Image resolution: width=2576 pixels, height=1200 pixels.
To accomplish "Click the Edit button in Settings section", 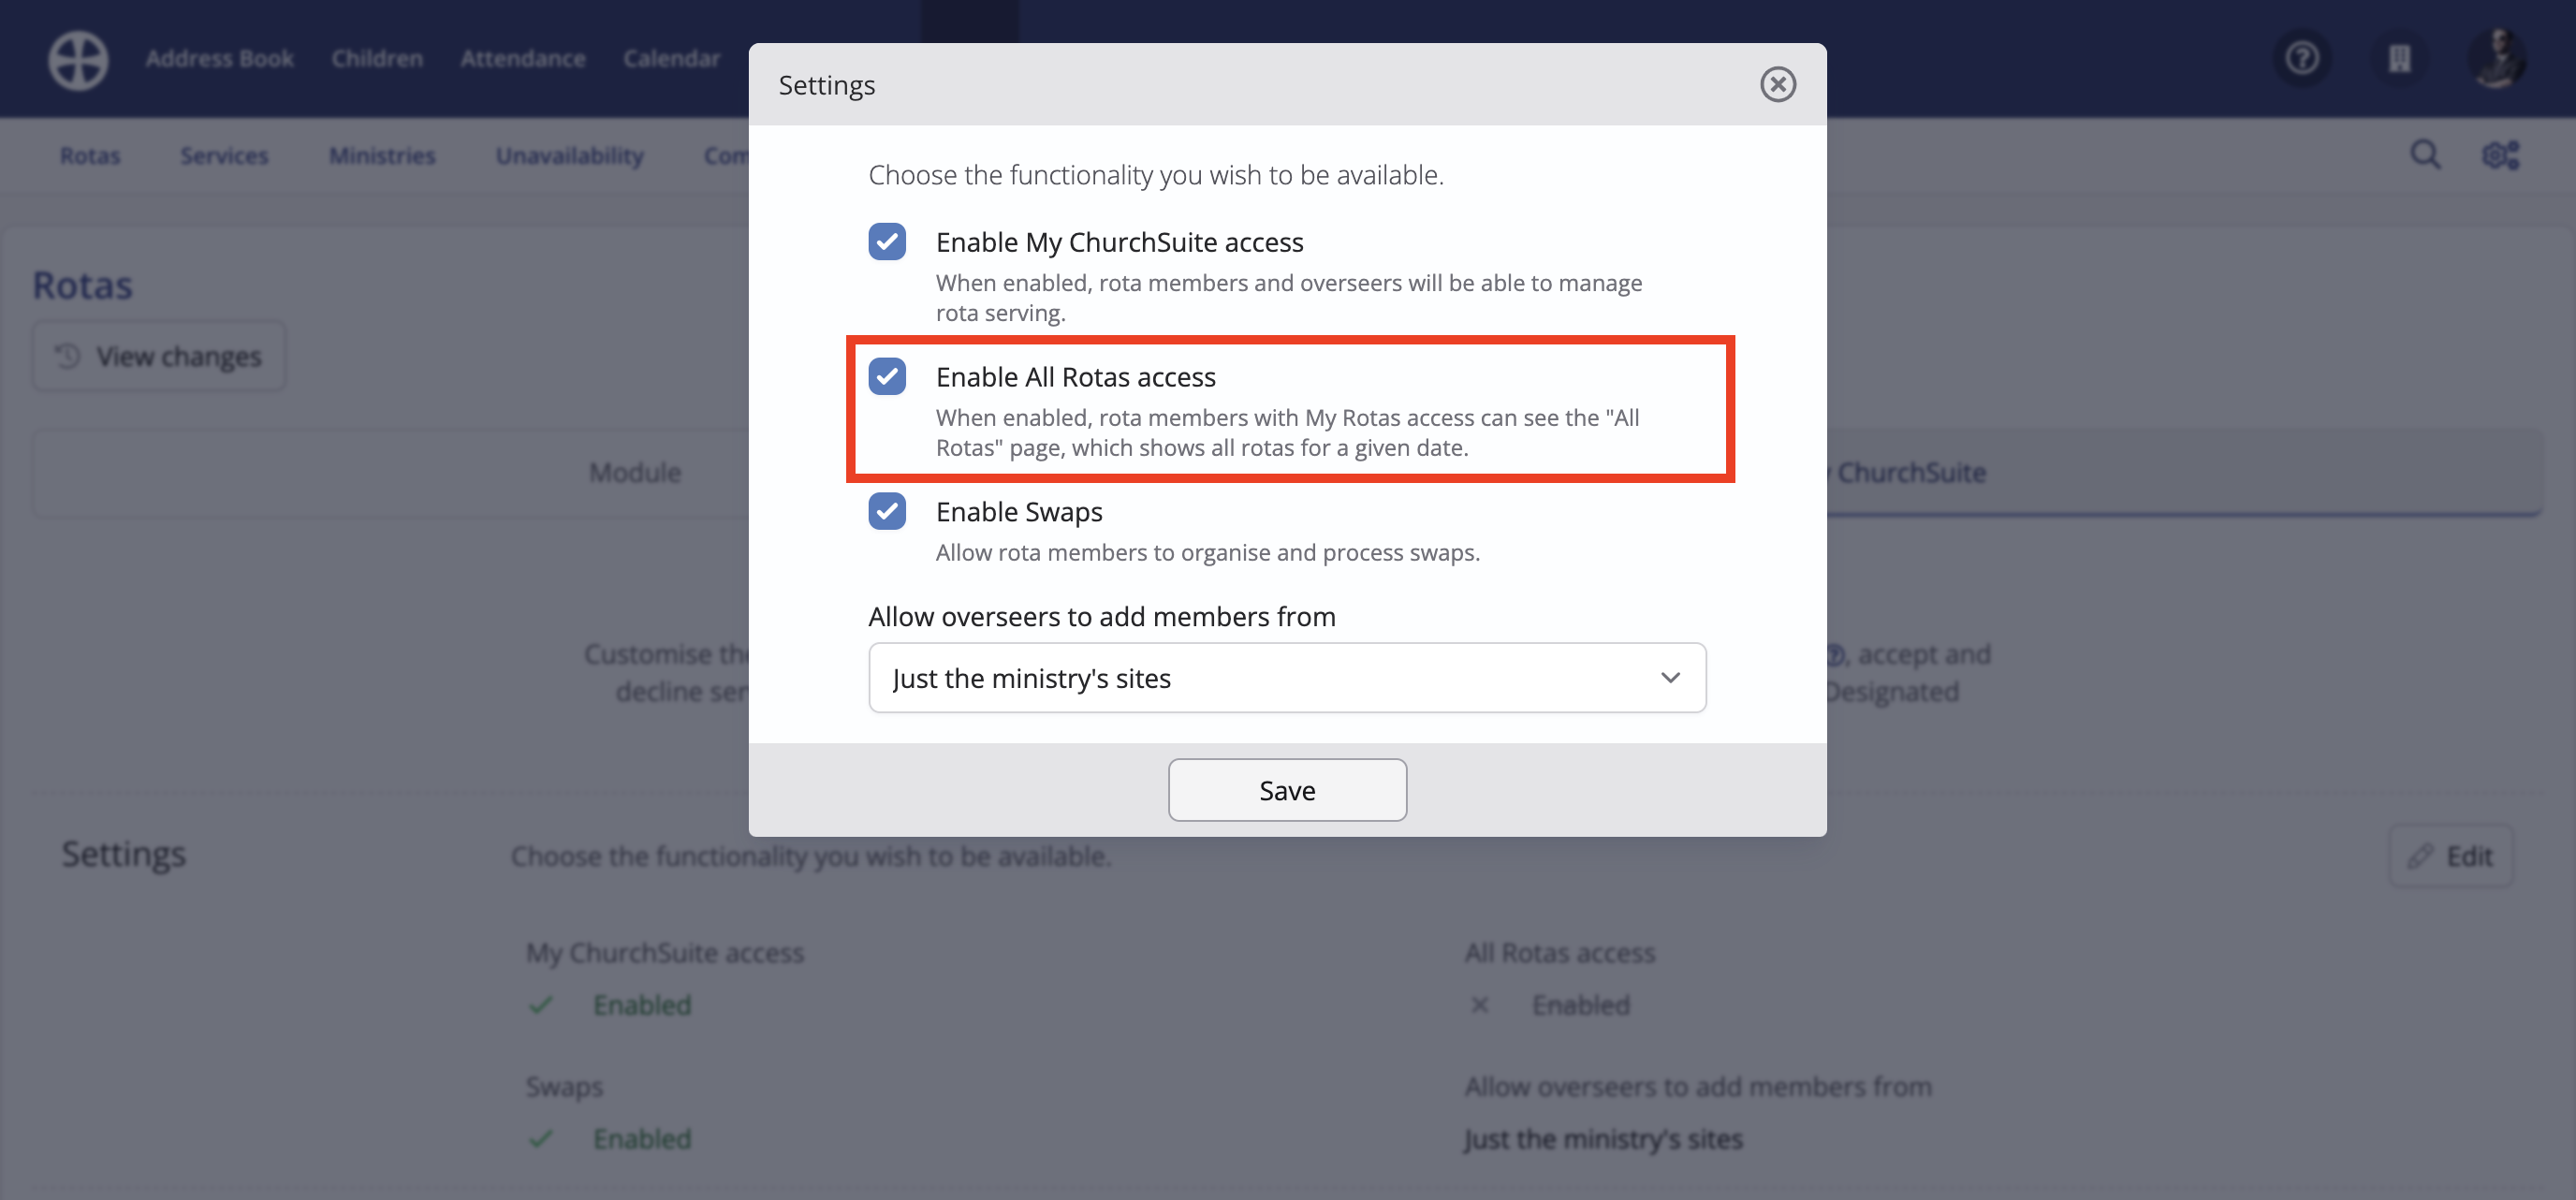I will point(2450,856).
